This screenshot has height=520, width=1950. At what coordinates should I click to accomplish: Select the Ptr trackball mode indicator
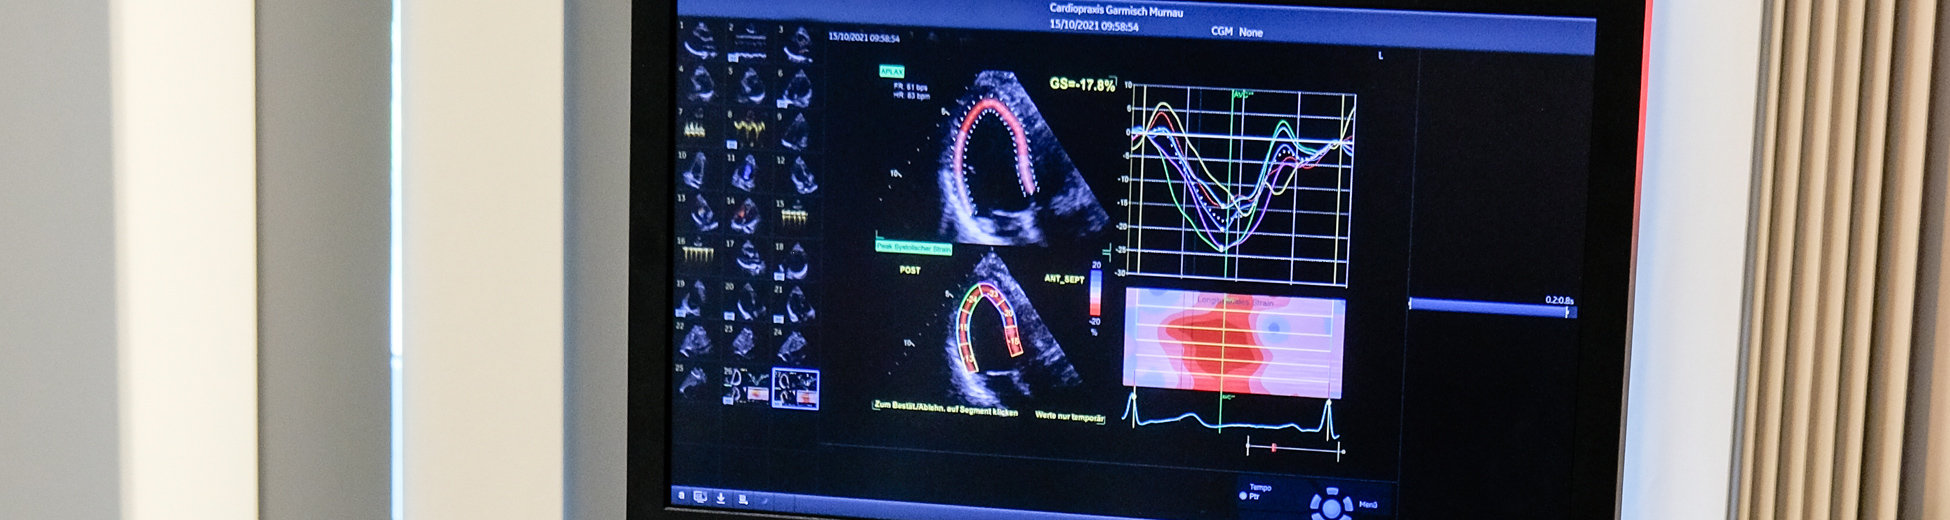pos(1250,497)
